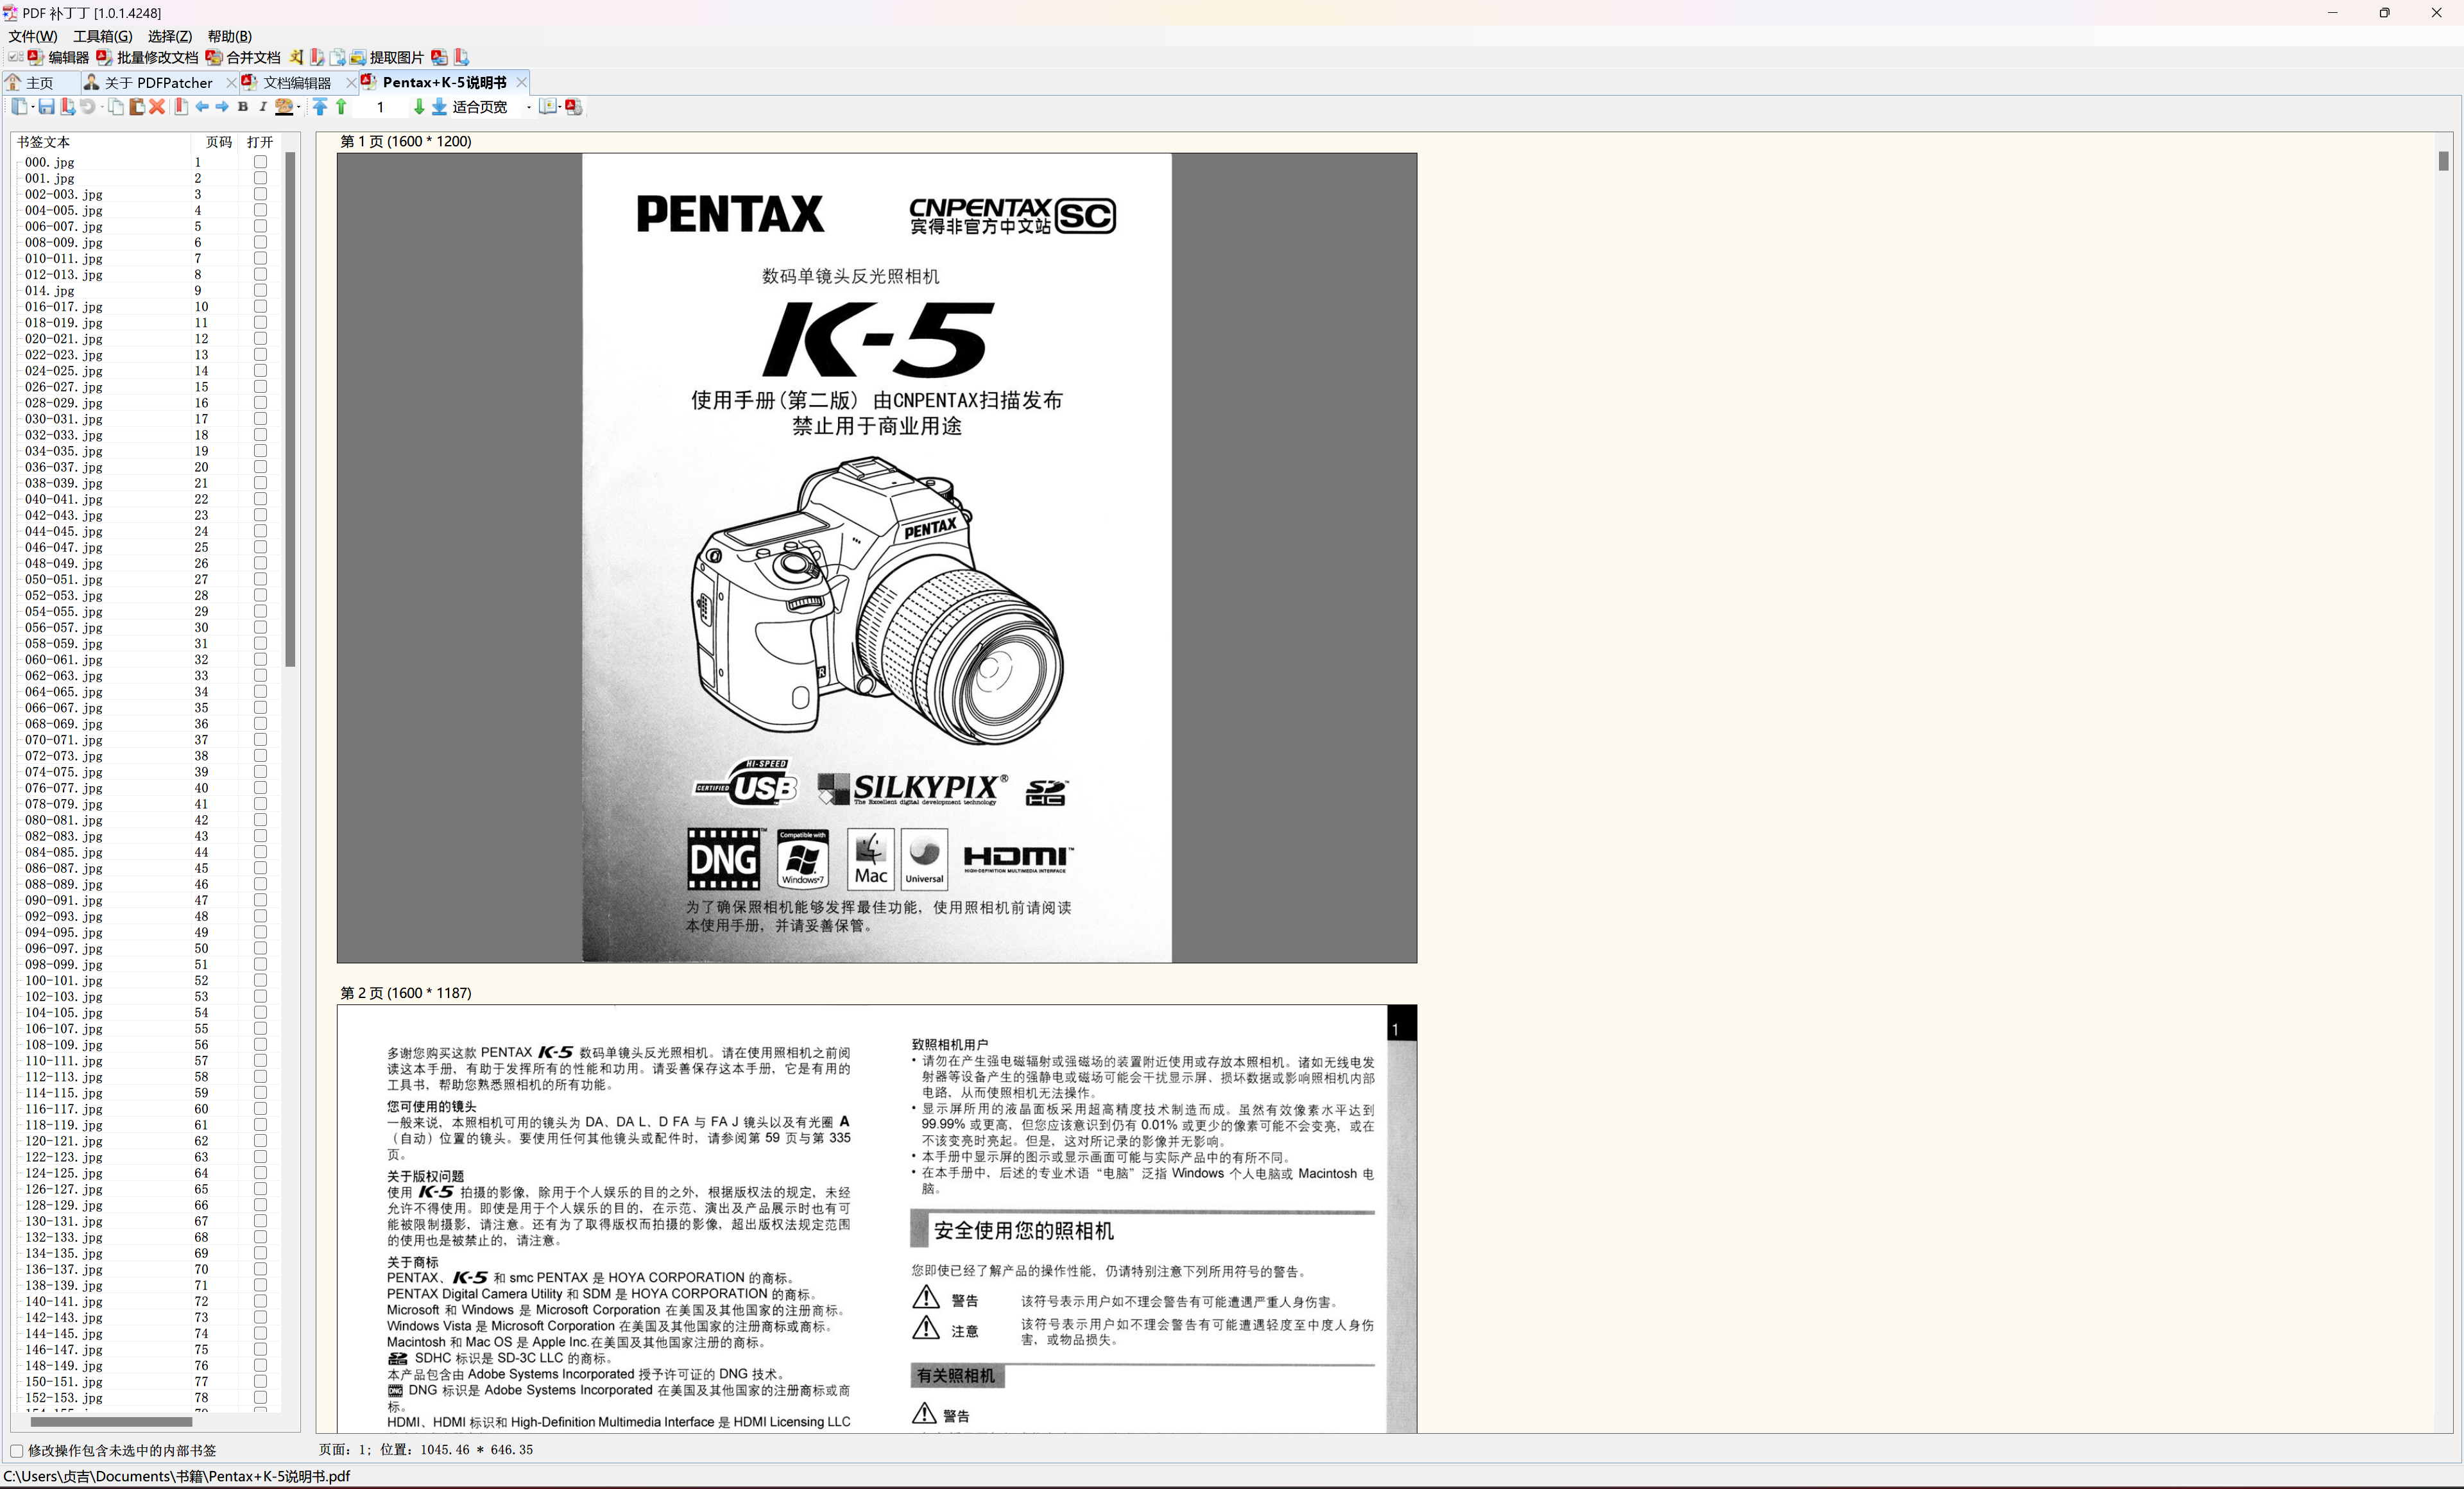2464x1489 pixels.
Task: Expand the new document icon dropdown arrow
Action: tap(32, 107)
